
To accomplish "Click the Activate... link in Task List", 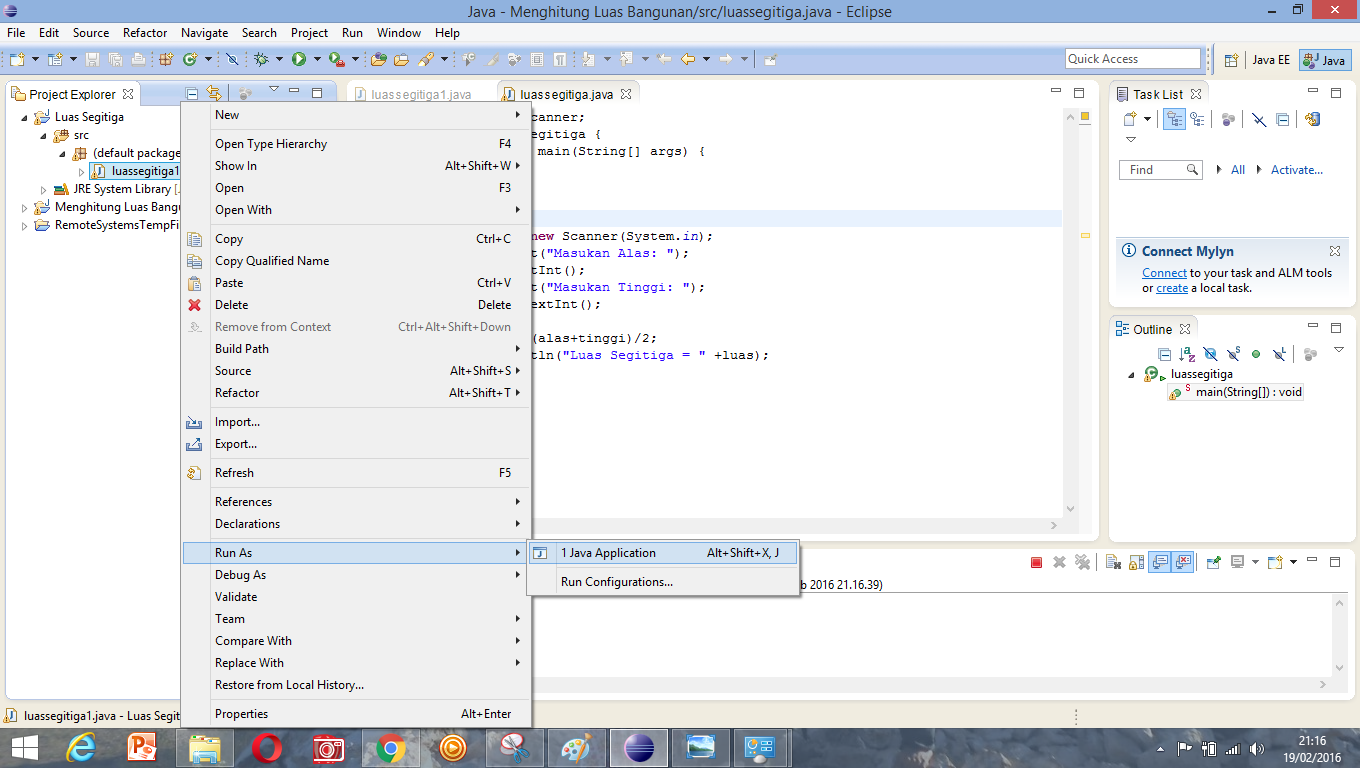I will [1297, 170].
